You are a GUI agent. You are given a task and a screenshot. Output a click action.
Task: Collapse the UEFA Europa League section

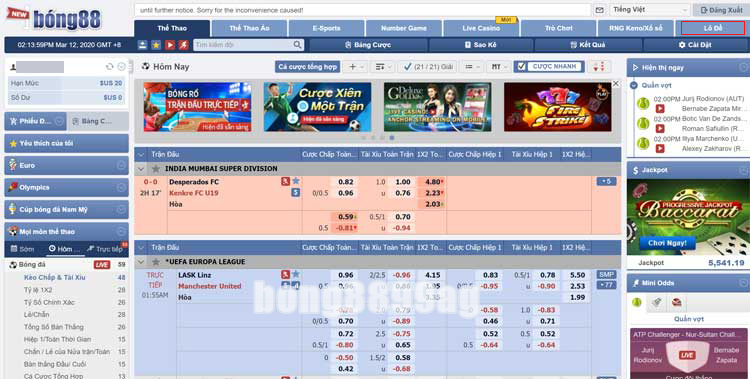[x=141, y=262]
